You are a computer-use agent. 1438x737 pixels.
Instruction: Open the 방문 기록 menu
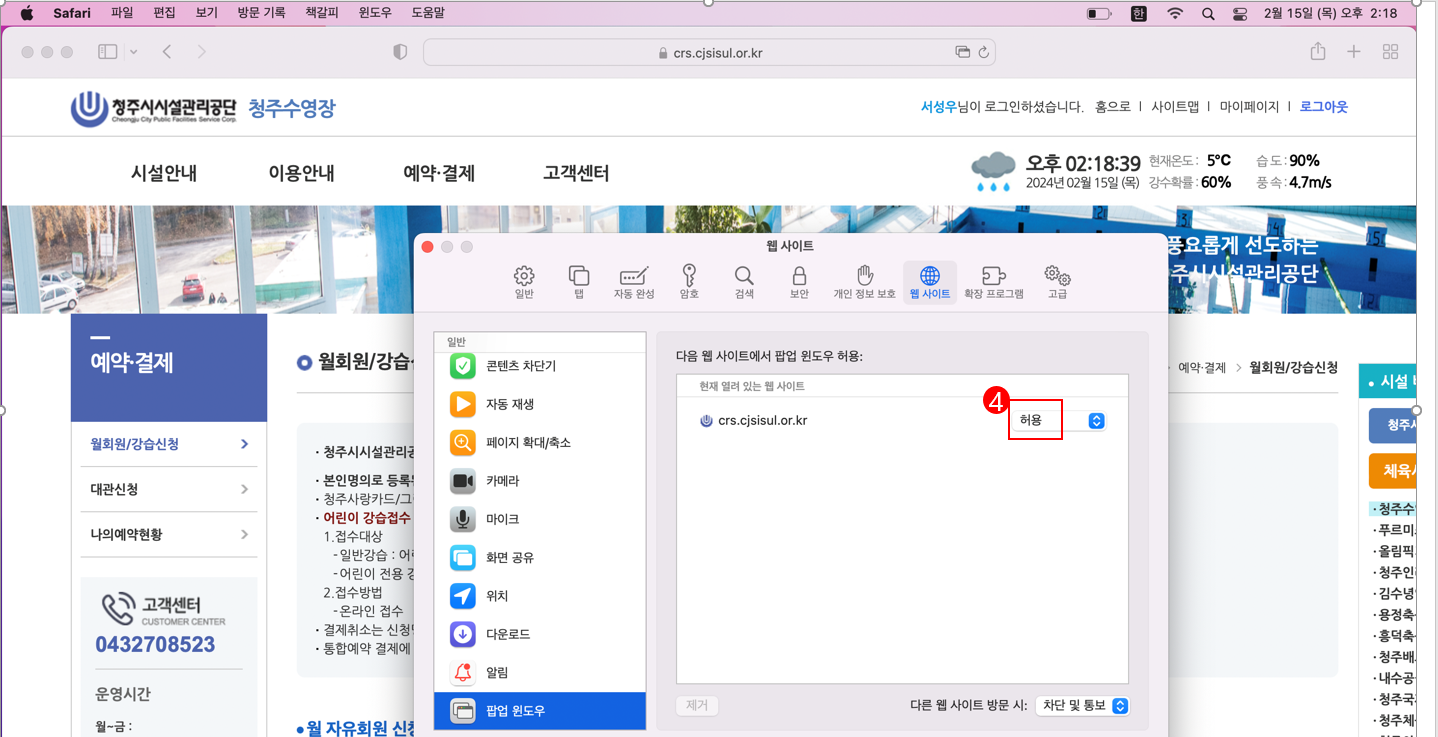(x=262, y=13)
